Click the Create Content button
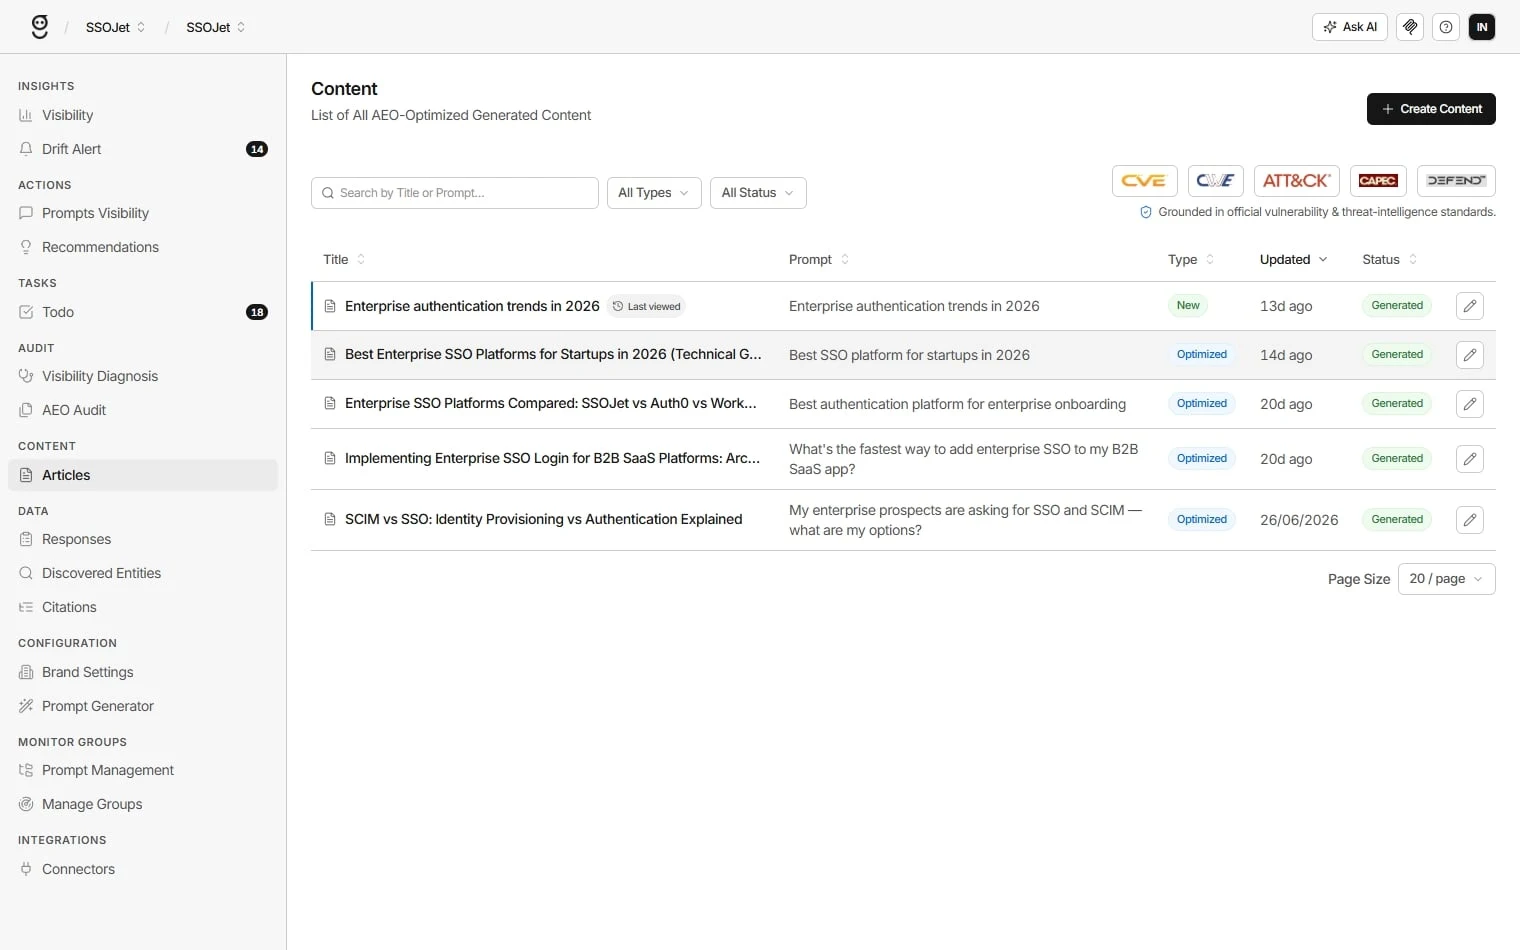The width and height of the screenshot is (1520, 950). [1431, 109]
